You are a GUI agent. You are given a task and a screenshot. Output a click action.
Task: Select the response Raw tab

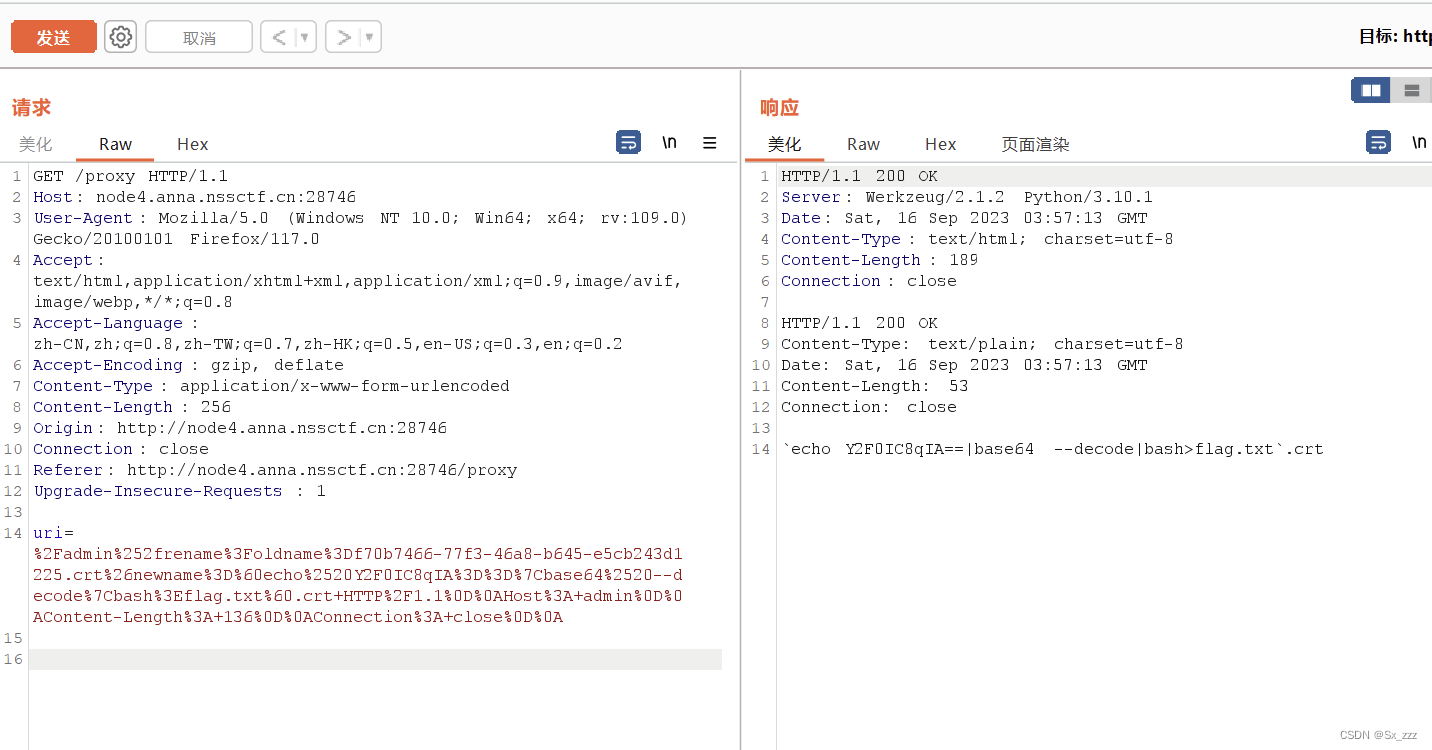point(863,144)
